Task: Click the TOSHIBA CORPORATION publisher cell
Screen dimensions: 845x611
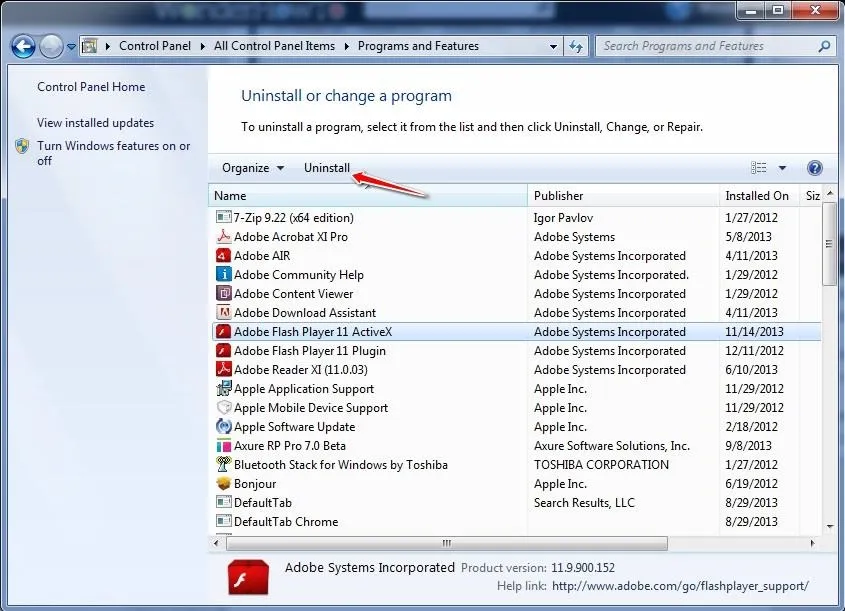Action: coord(601,464)
